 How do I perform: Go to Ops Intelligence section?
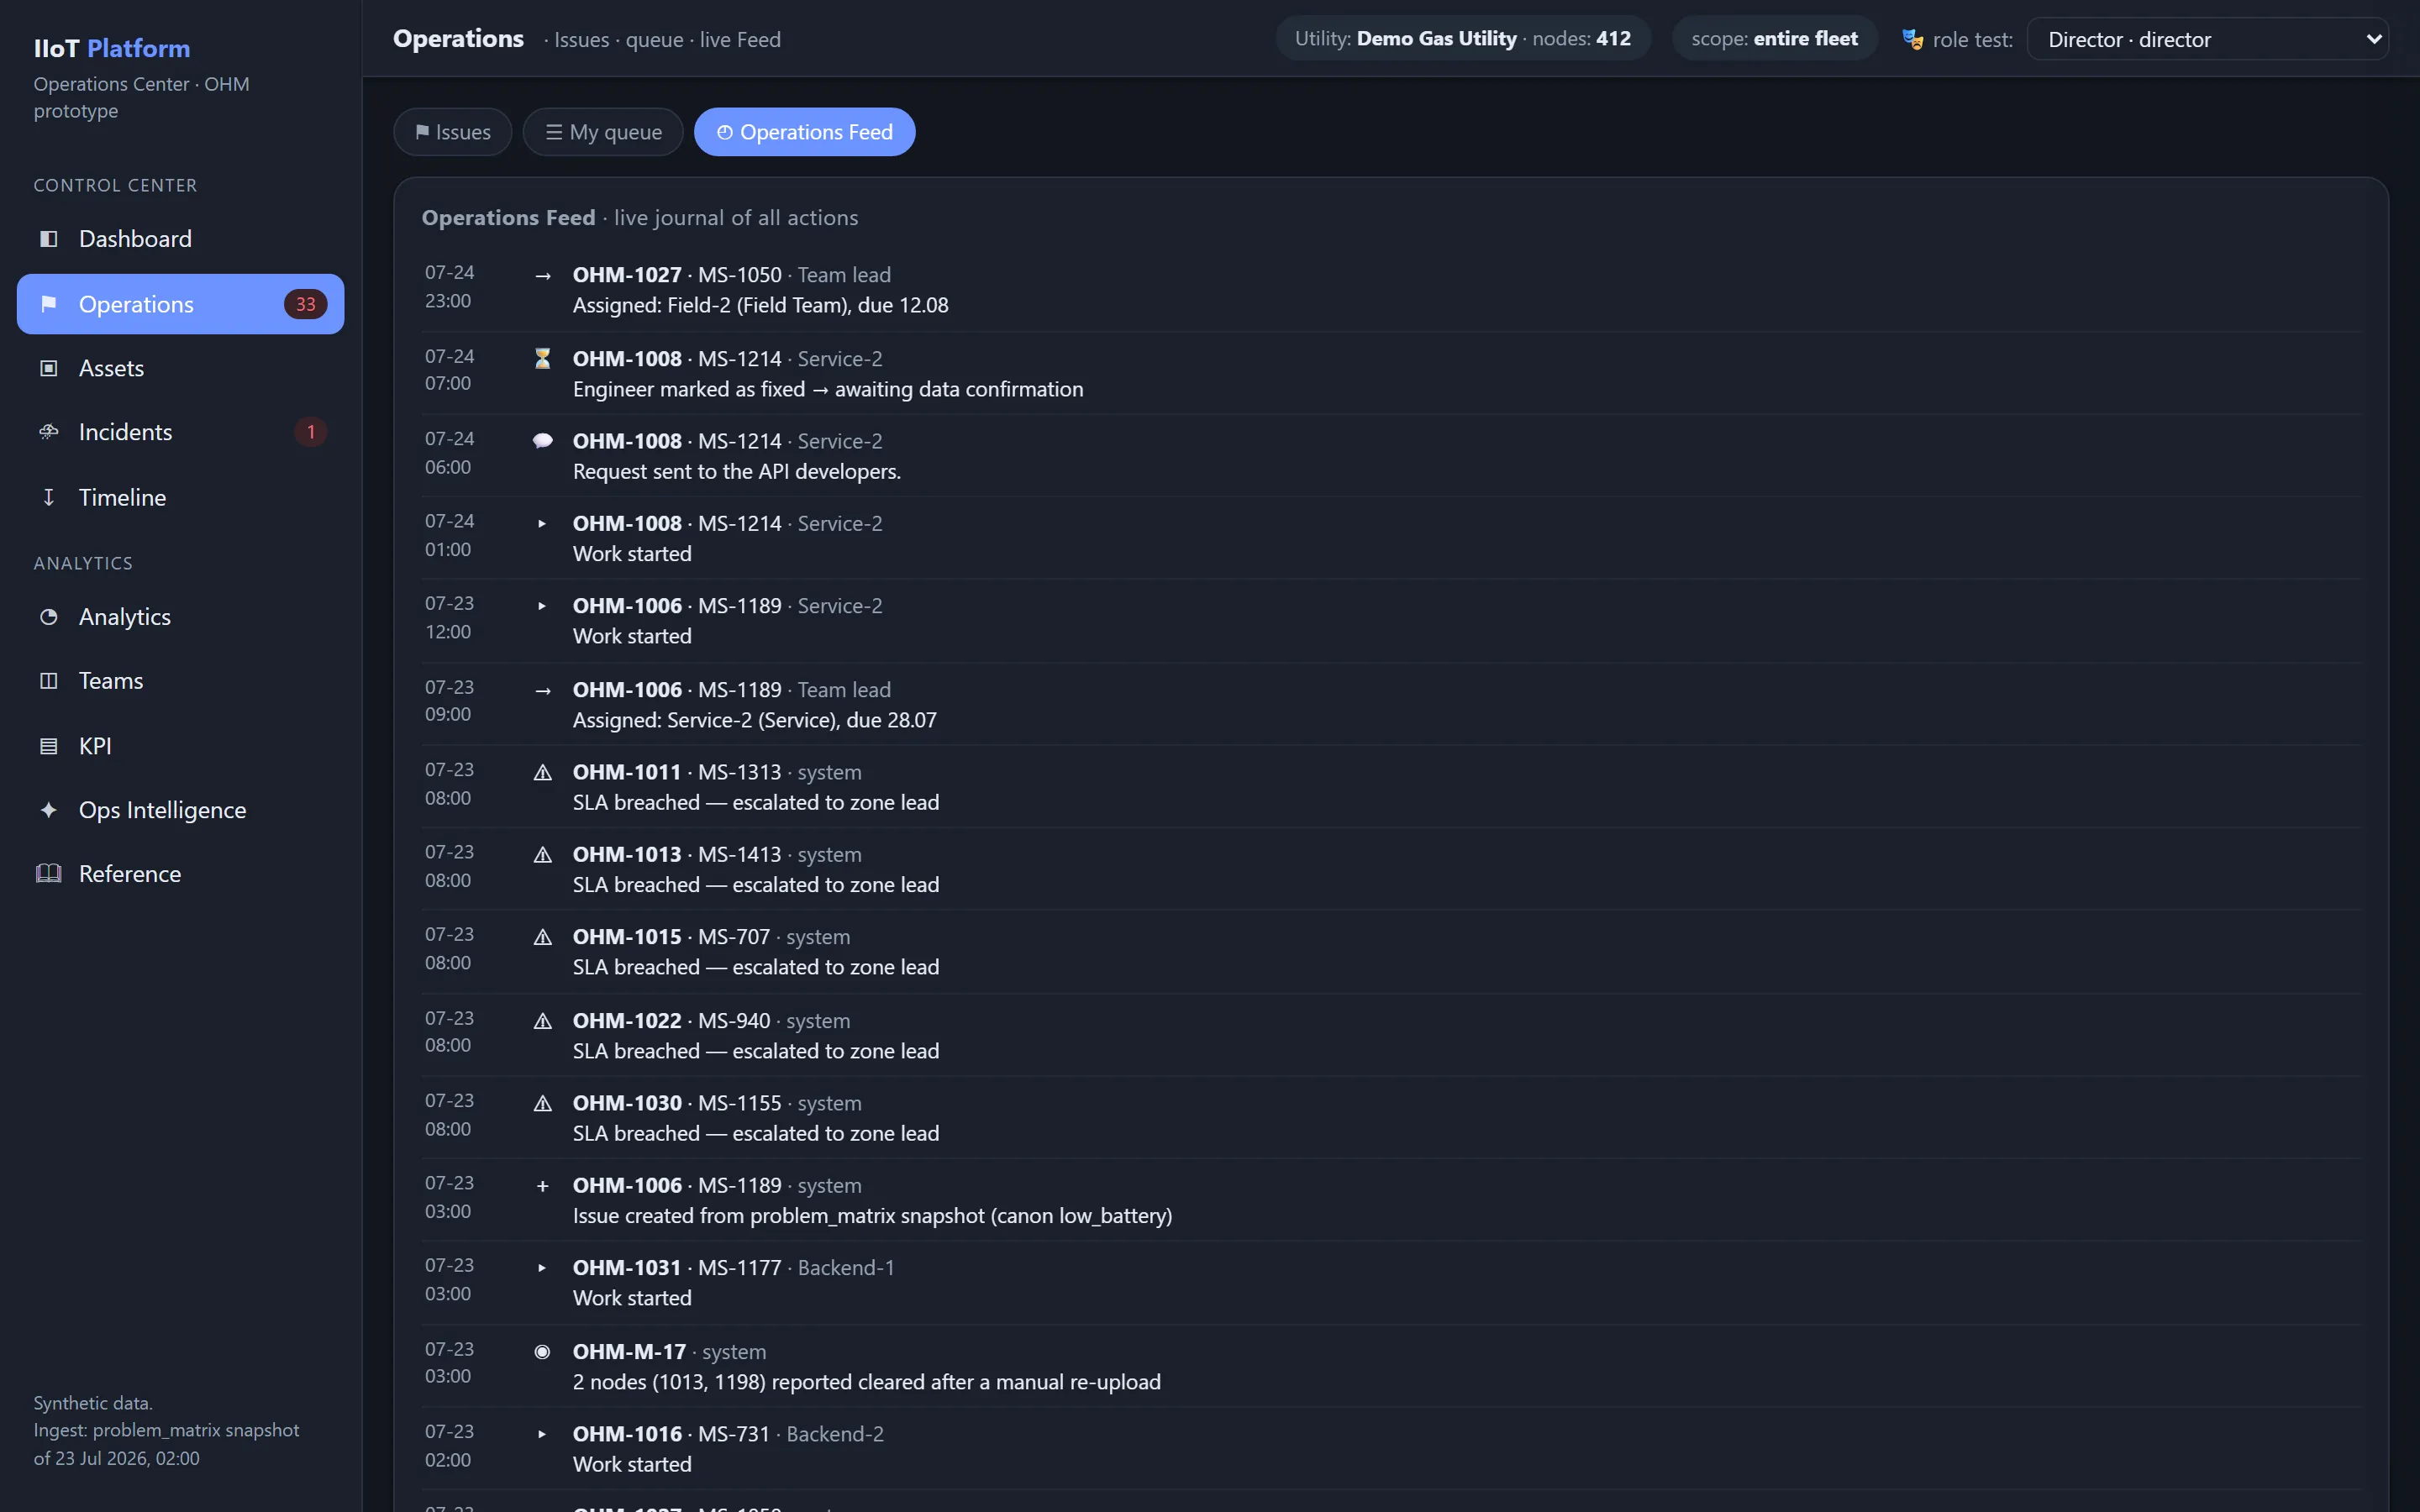pos(180,810)
